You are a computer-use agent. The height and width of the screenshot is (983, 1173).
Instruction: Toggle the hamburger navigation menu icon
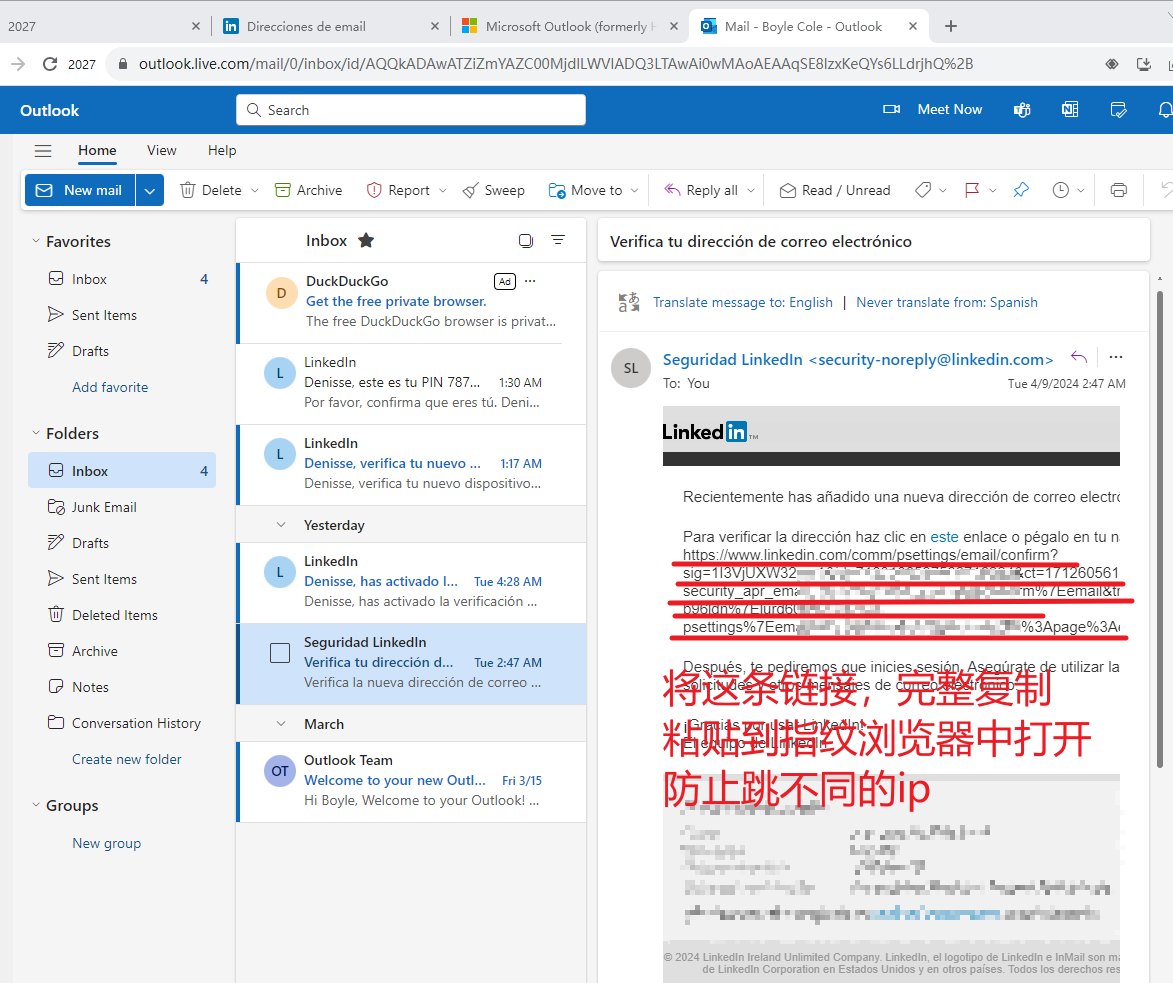tap(43, 151)
